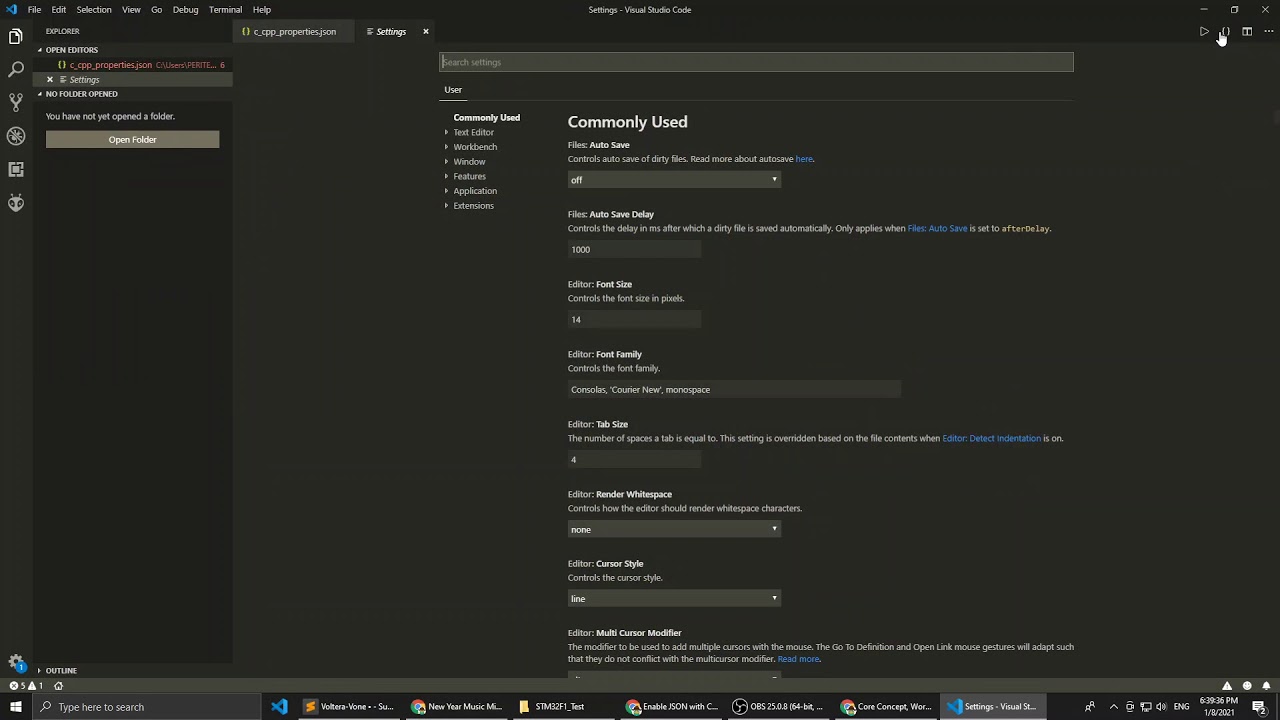Expand Application settings category
The image size is (1280, 720).
point(474,191)
